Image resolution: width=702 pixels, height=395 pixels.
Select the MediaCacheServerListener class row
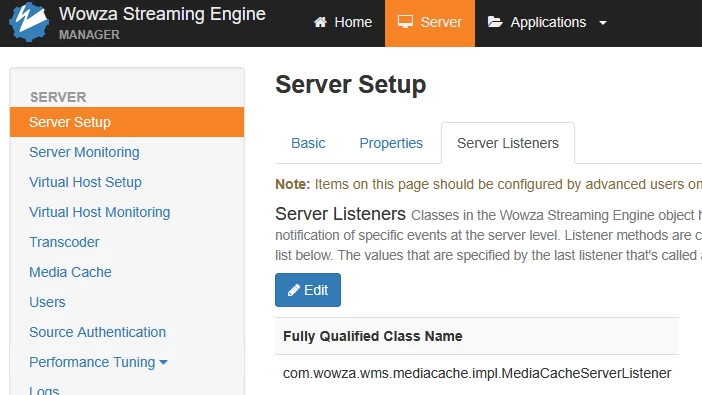click(477, 374)
